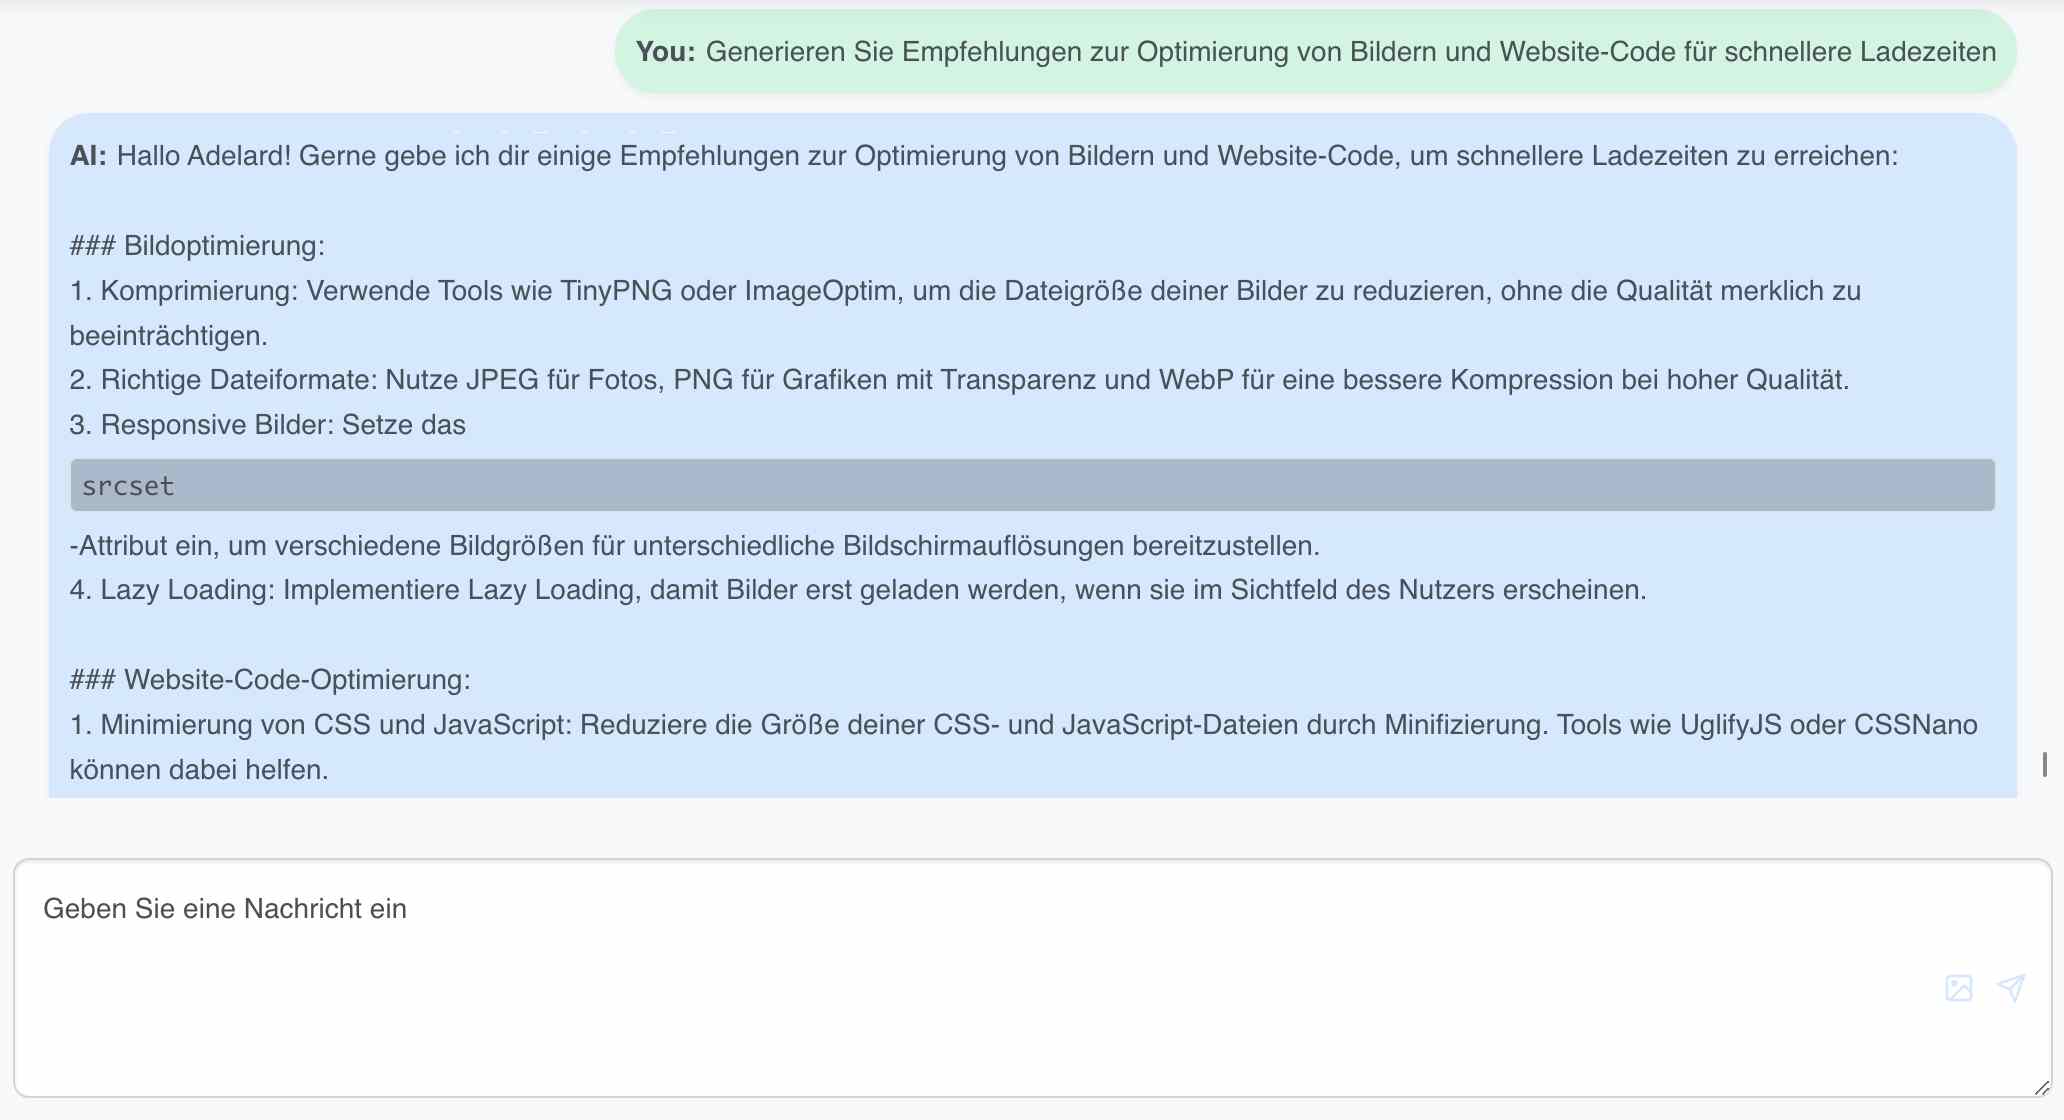Click the image upload icon
The height and width of the screenshot is (1120, 2064).
1959,988
